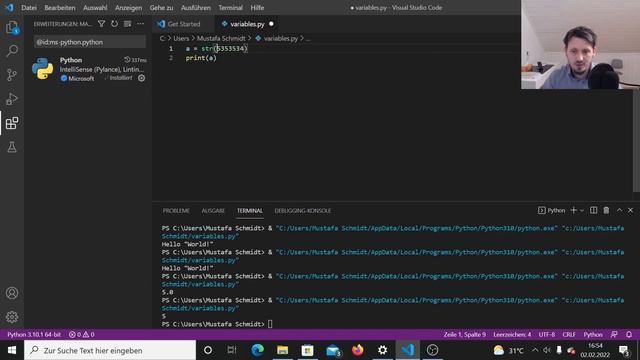Go to line Zeile 1, Spalte 9
Image resolution: width=640 pixels, height=360 pixels.
pyautogui.click(x=464, y=334)
